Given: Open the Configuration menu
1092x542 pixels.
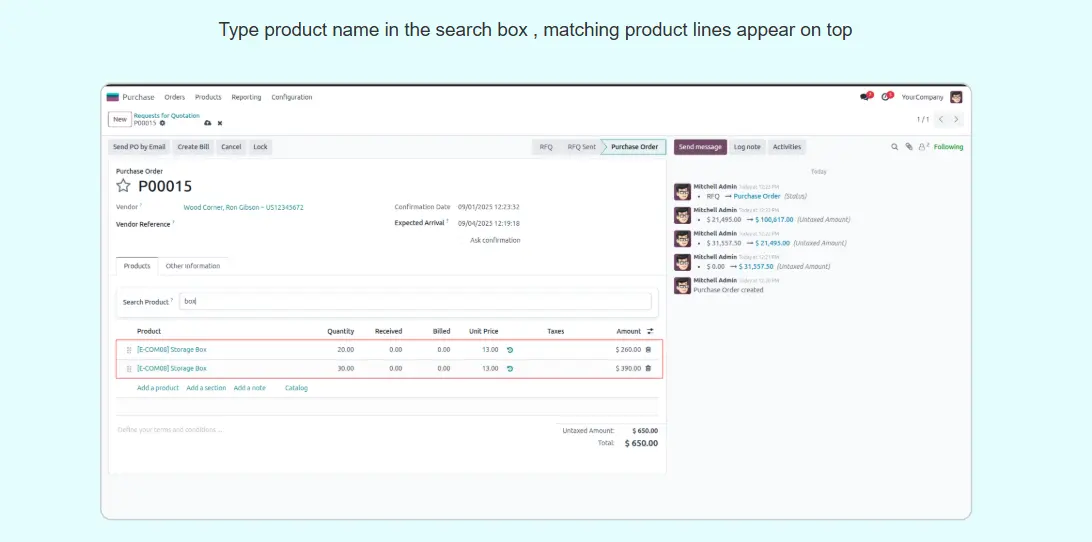Looking at the screenshot, I should click(x=291, y=97).
